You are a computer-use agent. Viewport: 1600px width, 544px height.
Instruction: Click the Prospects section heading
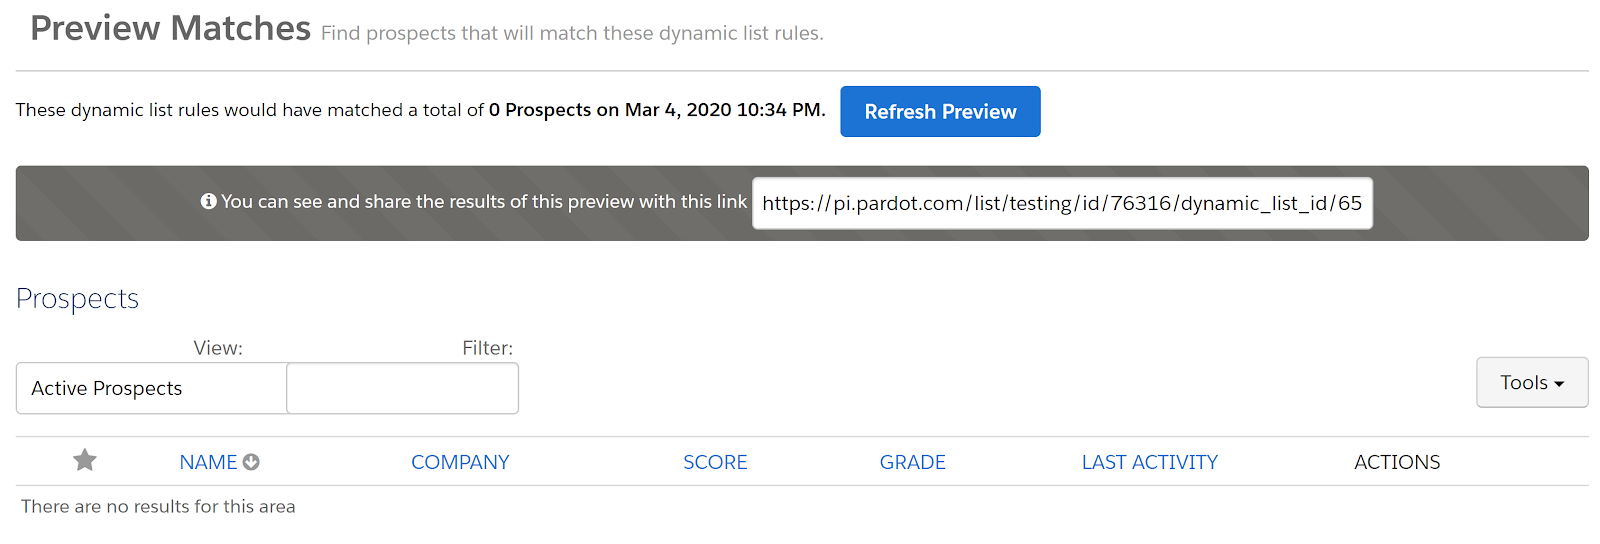[77, 298]
